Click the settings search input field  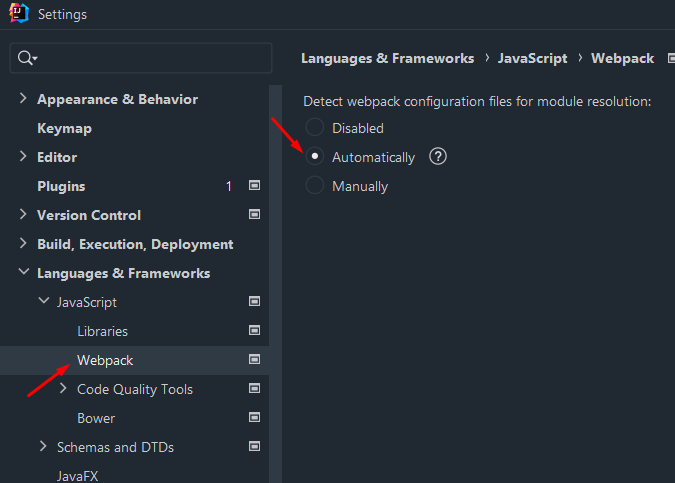141,58
